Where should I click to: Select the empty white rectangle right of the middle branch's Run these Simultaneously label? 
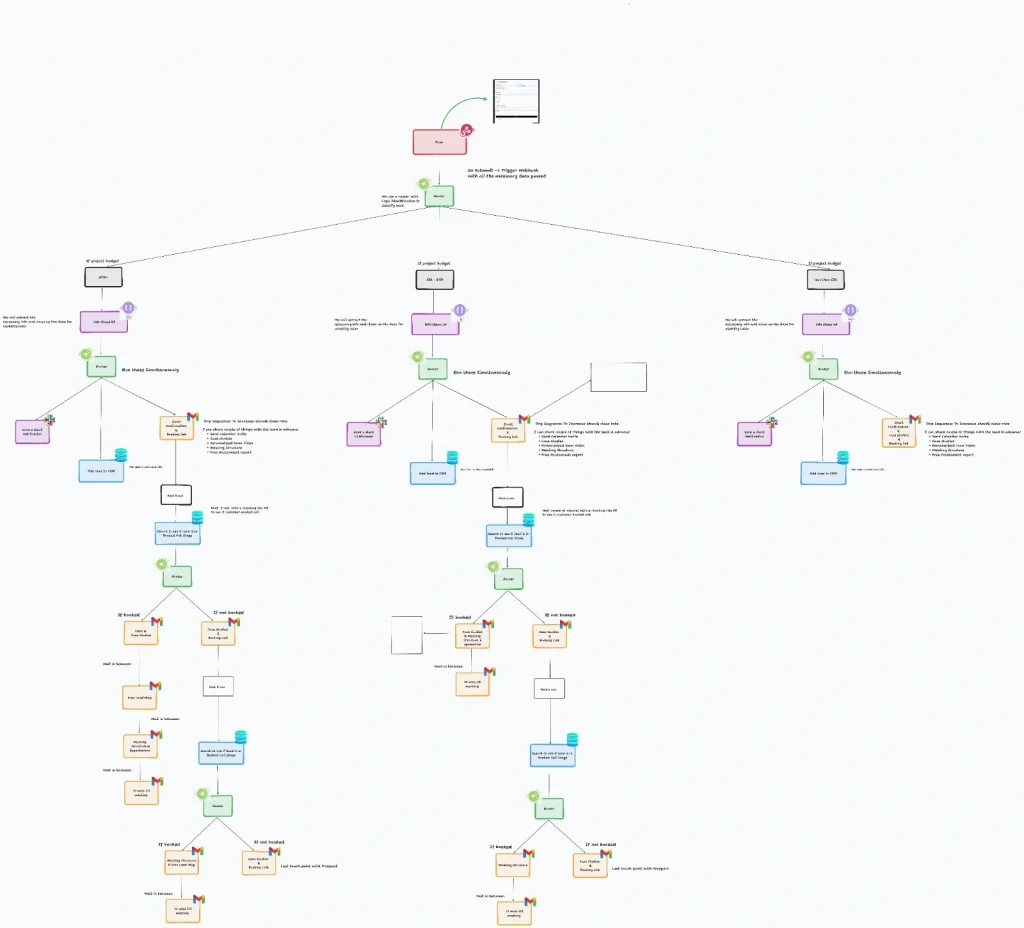click(618, 377)
